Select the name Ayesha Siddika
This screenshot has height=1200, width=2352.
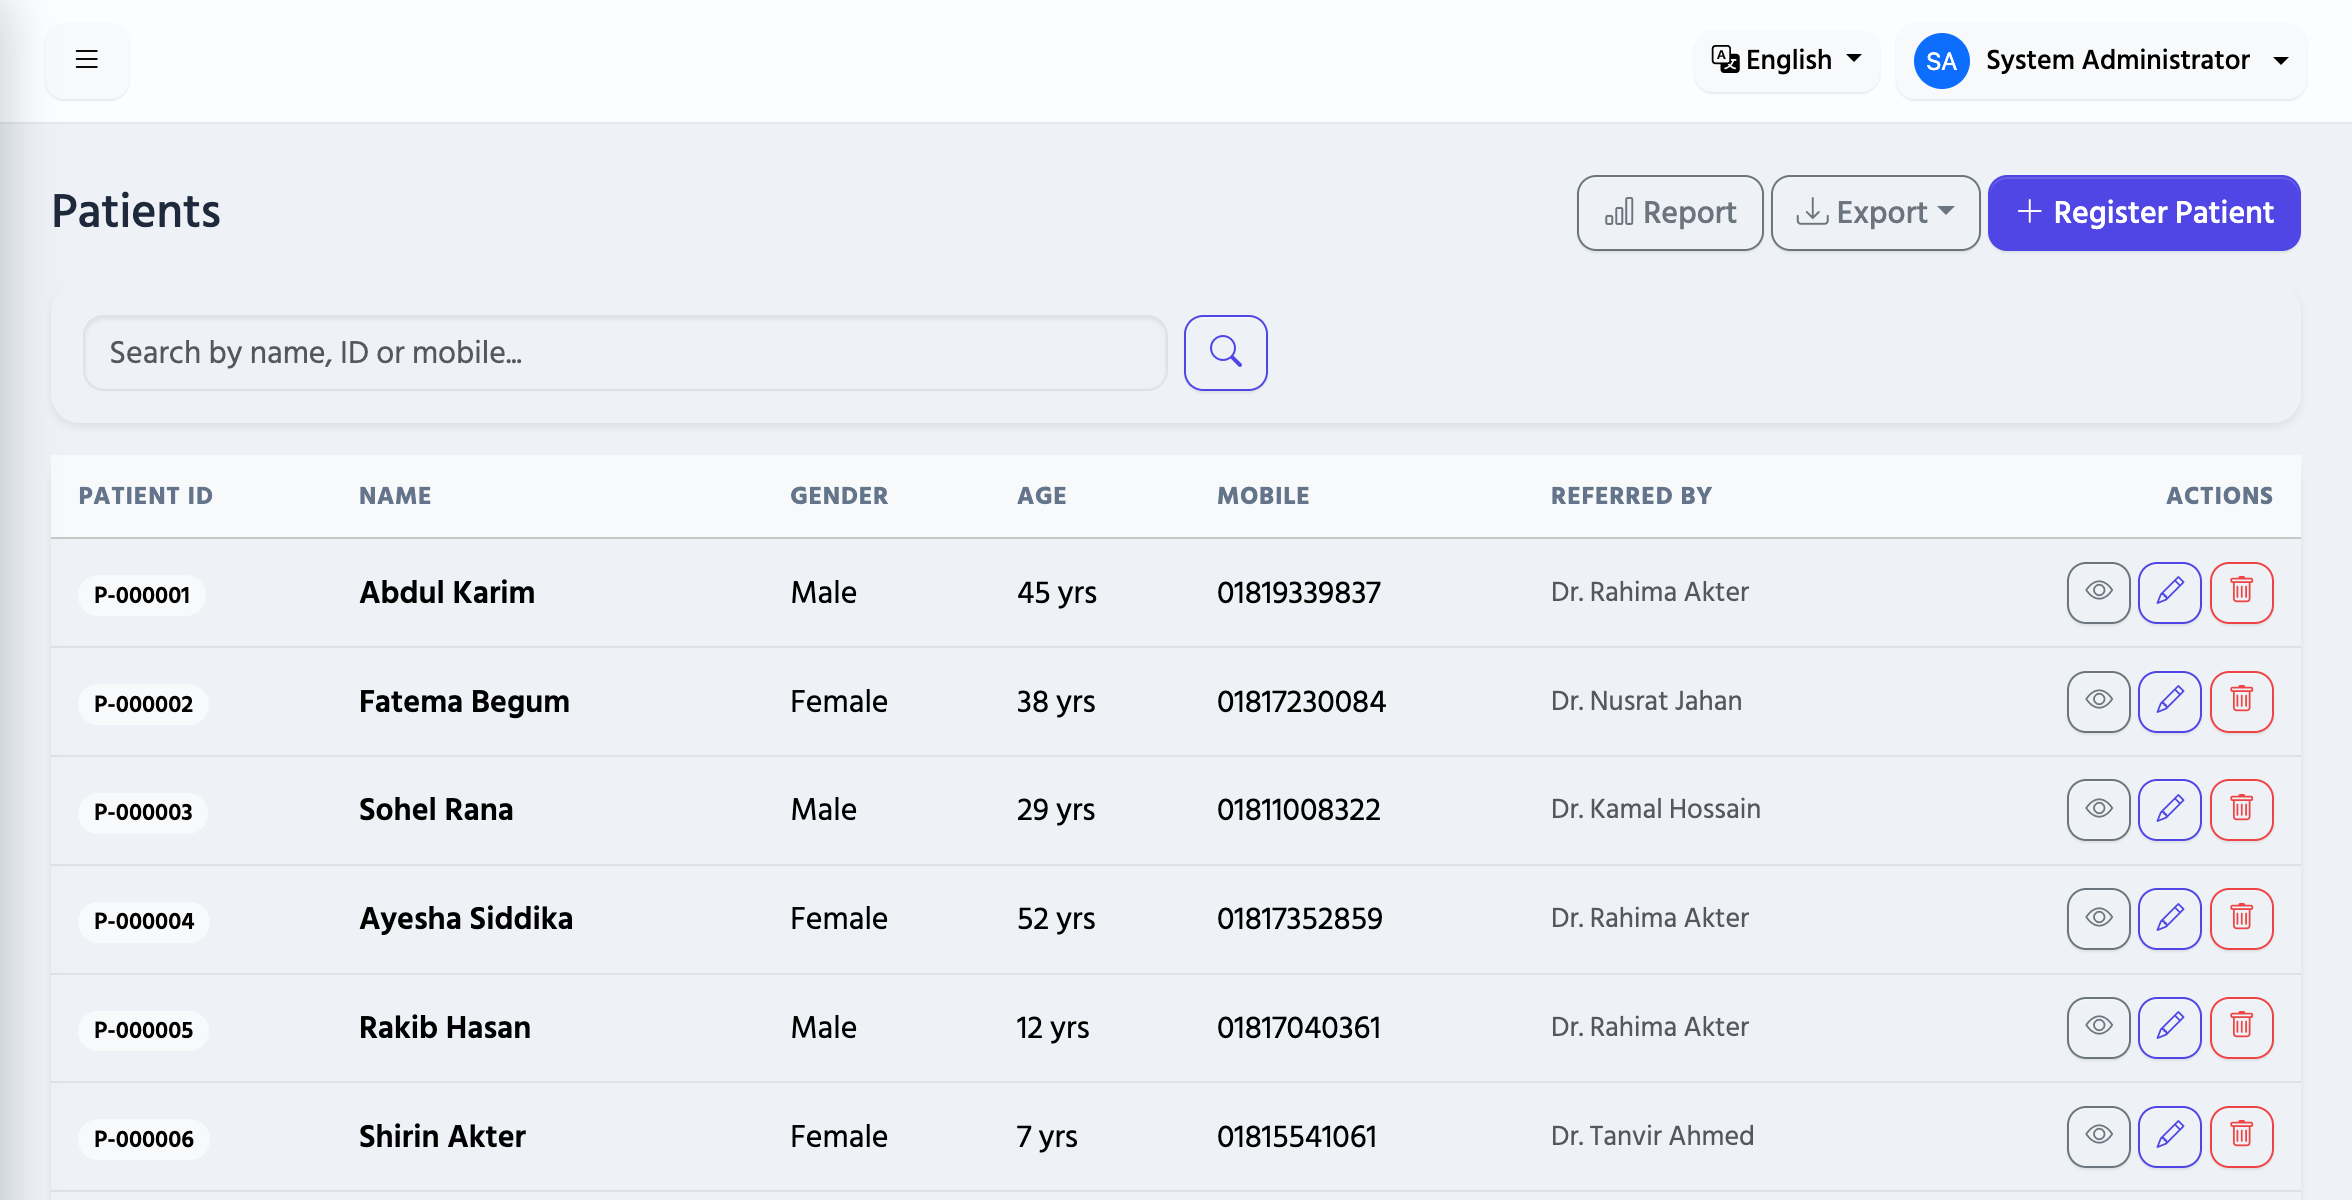pyautogui.click(x=466, y=918)
